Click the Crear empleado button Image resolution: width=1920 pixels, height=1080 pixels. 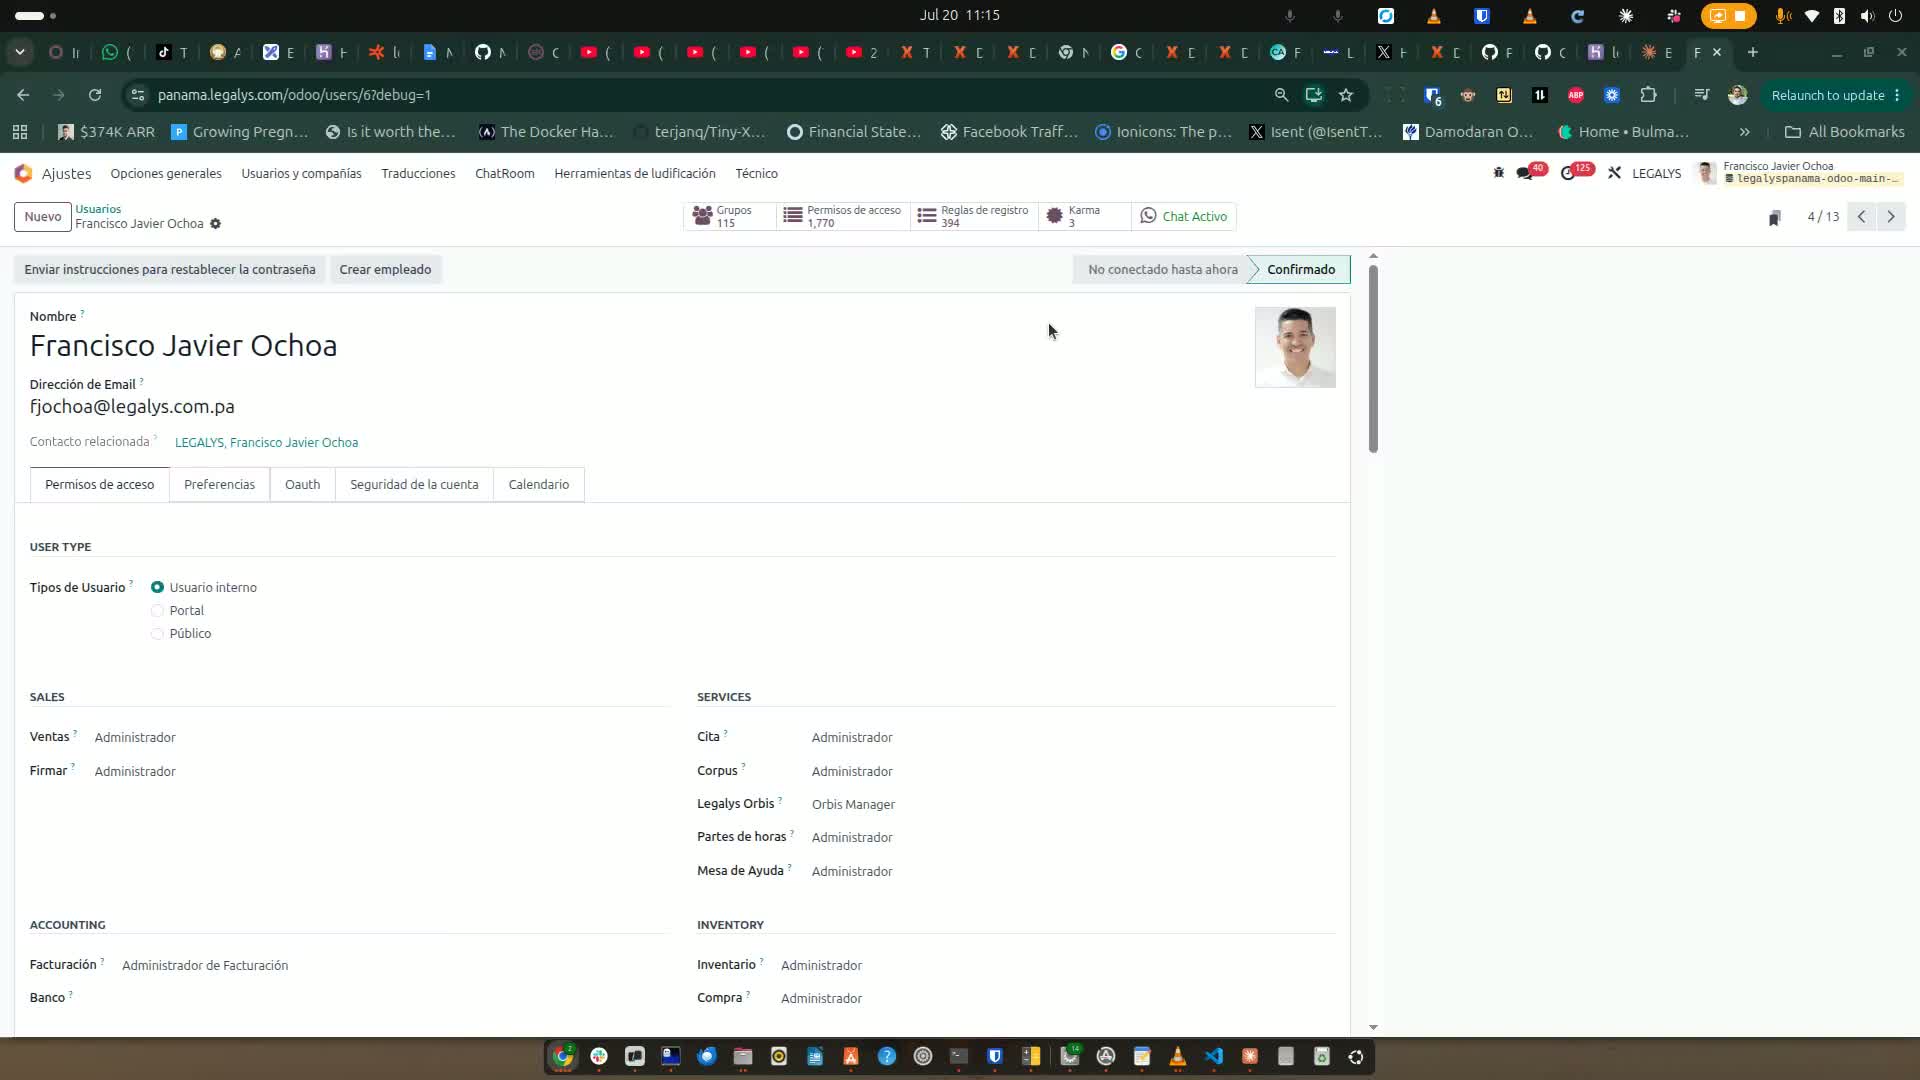pos(385,269)
